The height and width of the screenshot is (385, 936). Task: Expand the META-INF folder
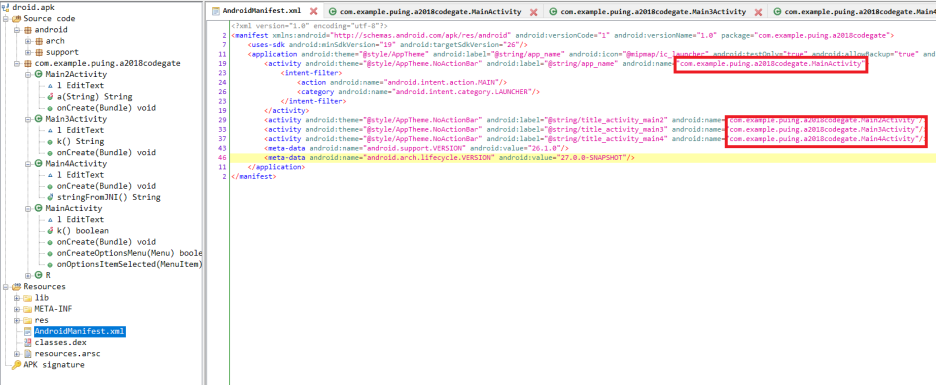17,309
